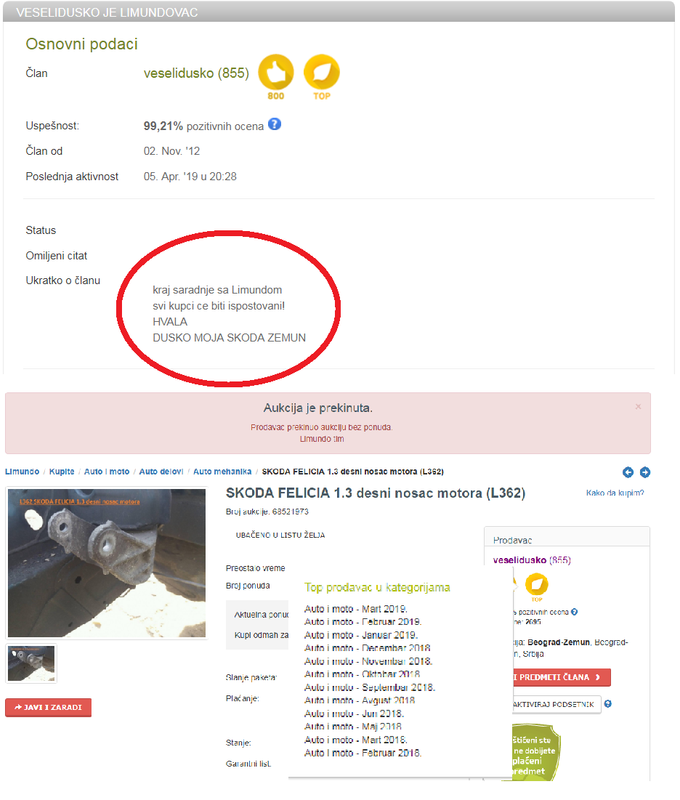Open help icon next to pozitivnih ocena

[x=274, y=124]
